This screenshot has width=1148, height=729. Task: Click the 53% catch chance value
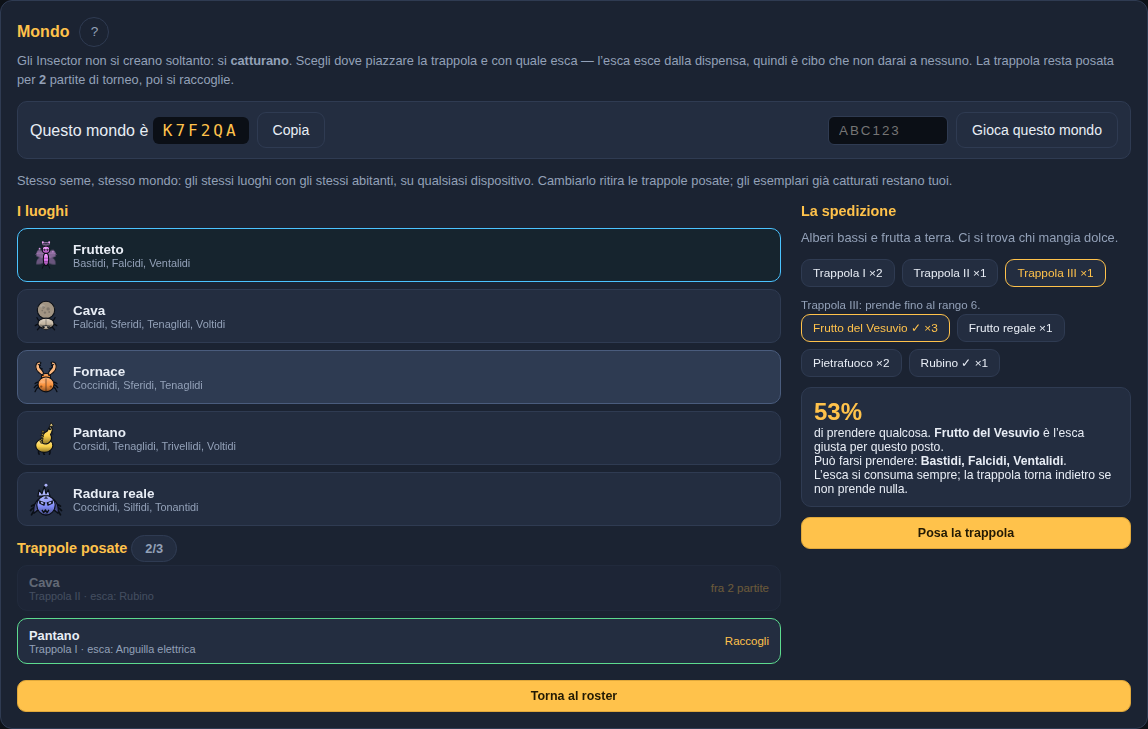pyautogui.click(x=838, y=411)
